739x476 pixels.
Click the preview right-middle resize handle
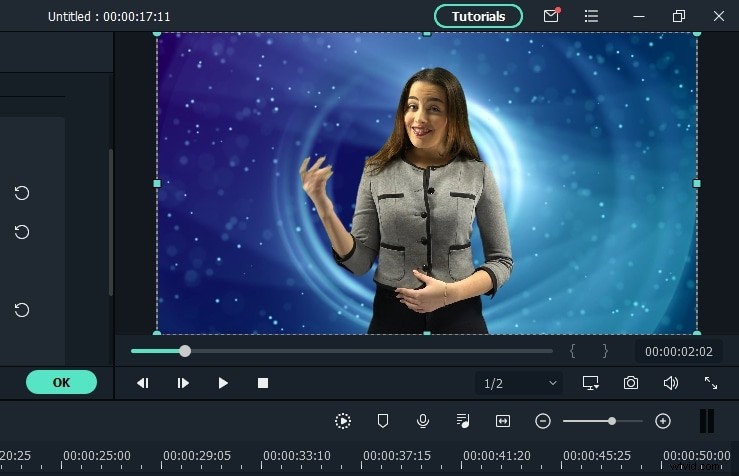[697, 183]
